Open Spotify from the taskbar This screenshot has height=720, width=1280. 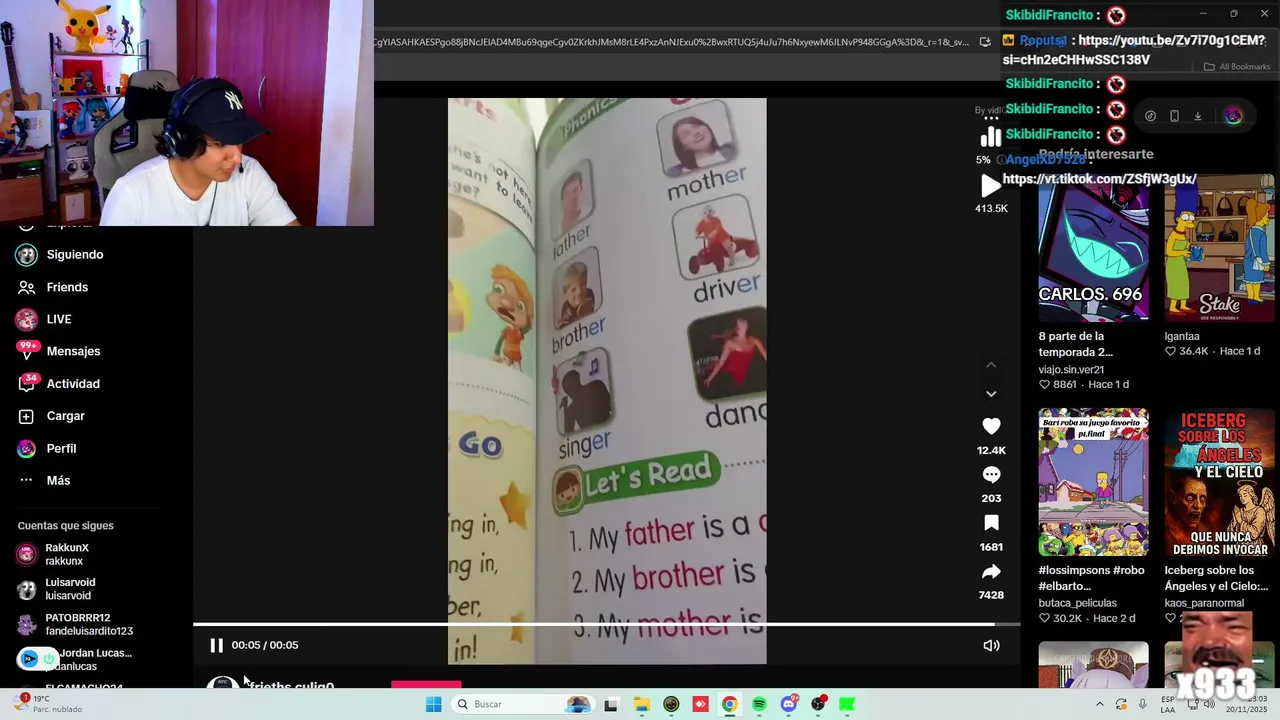coord(759,704)
